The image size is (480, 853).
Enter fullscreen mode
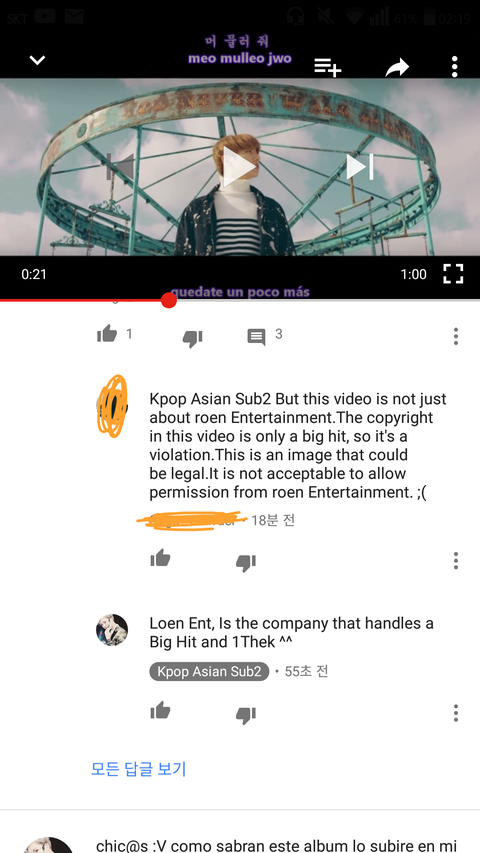tap(453, 274)
